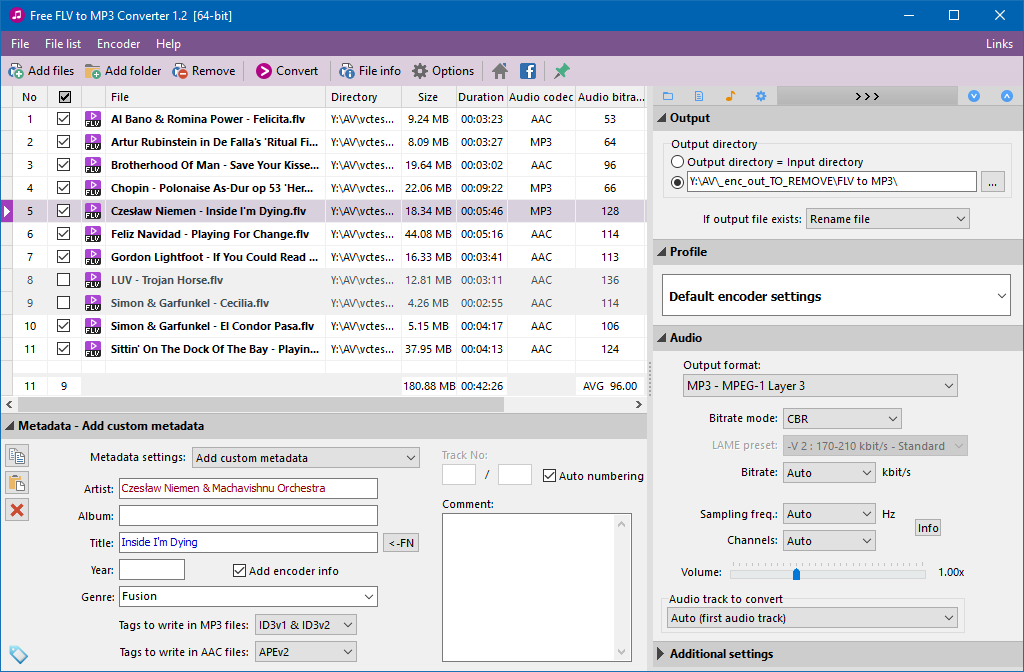
Task: Open the File list menu
Action: [63, 44]
